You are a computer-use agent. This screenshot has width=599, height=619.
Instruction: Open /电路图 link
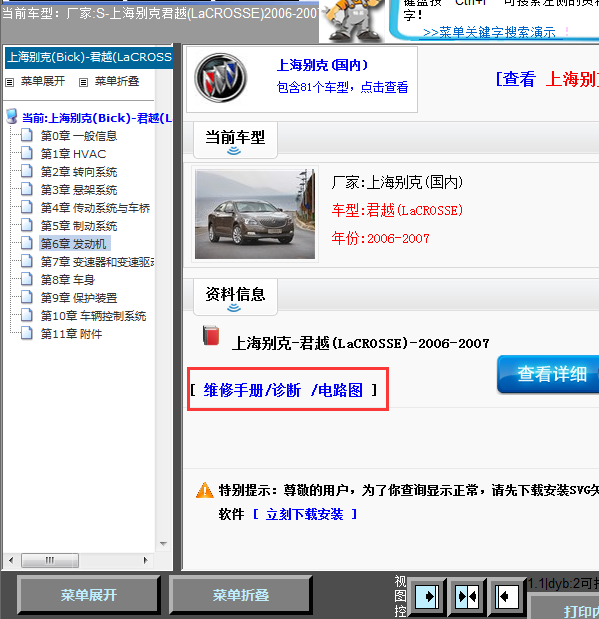(x=337, y=390)
